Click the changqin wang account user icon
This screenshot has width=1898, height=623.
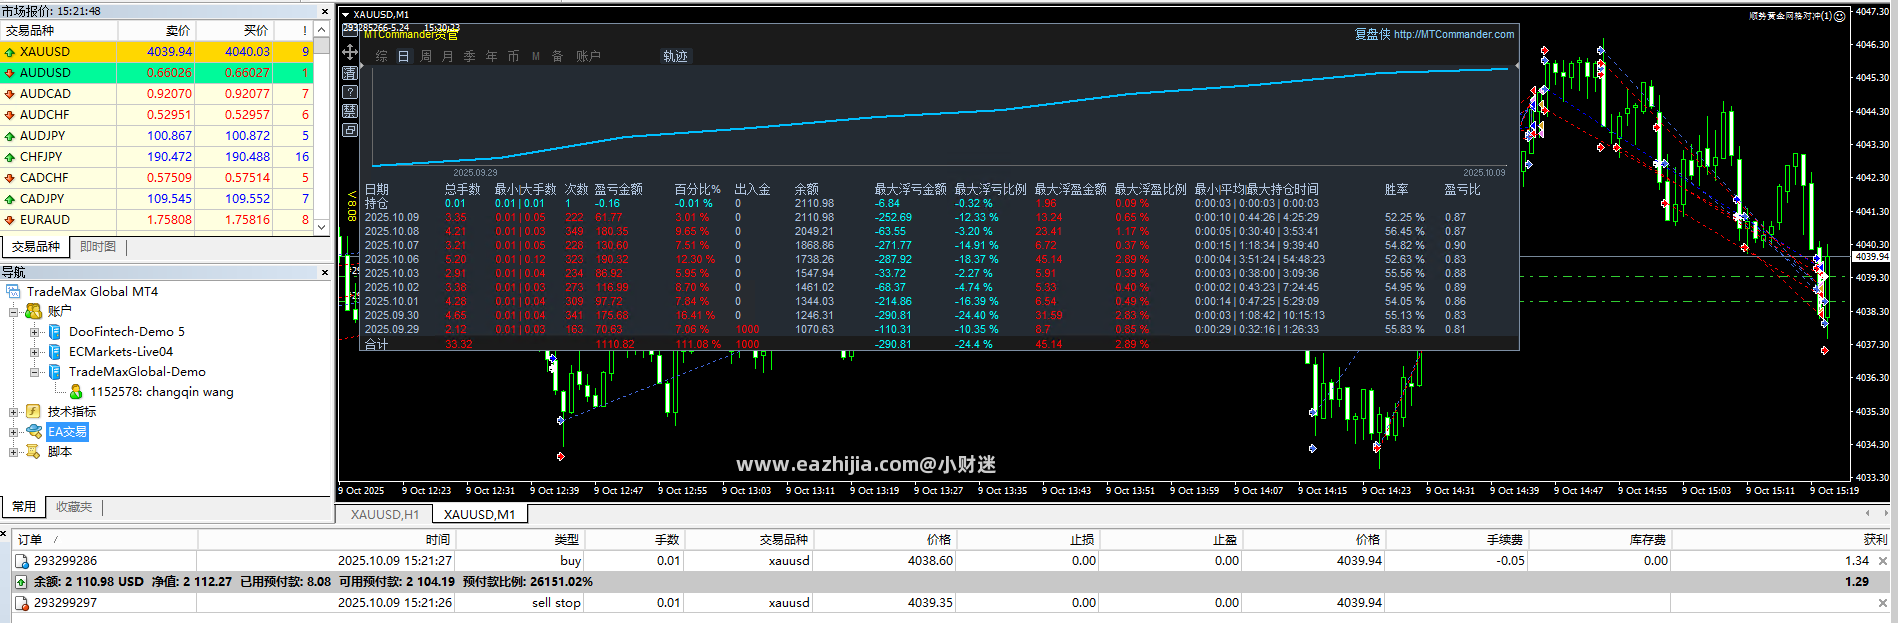point(76,391)
